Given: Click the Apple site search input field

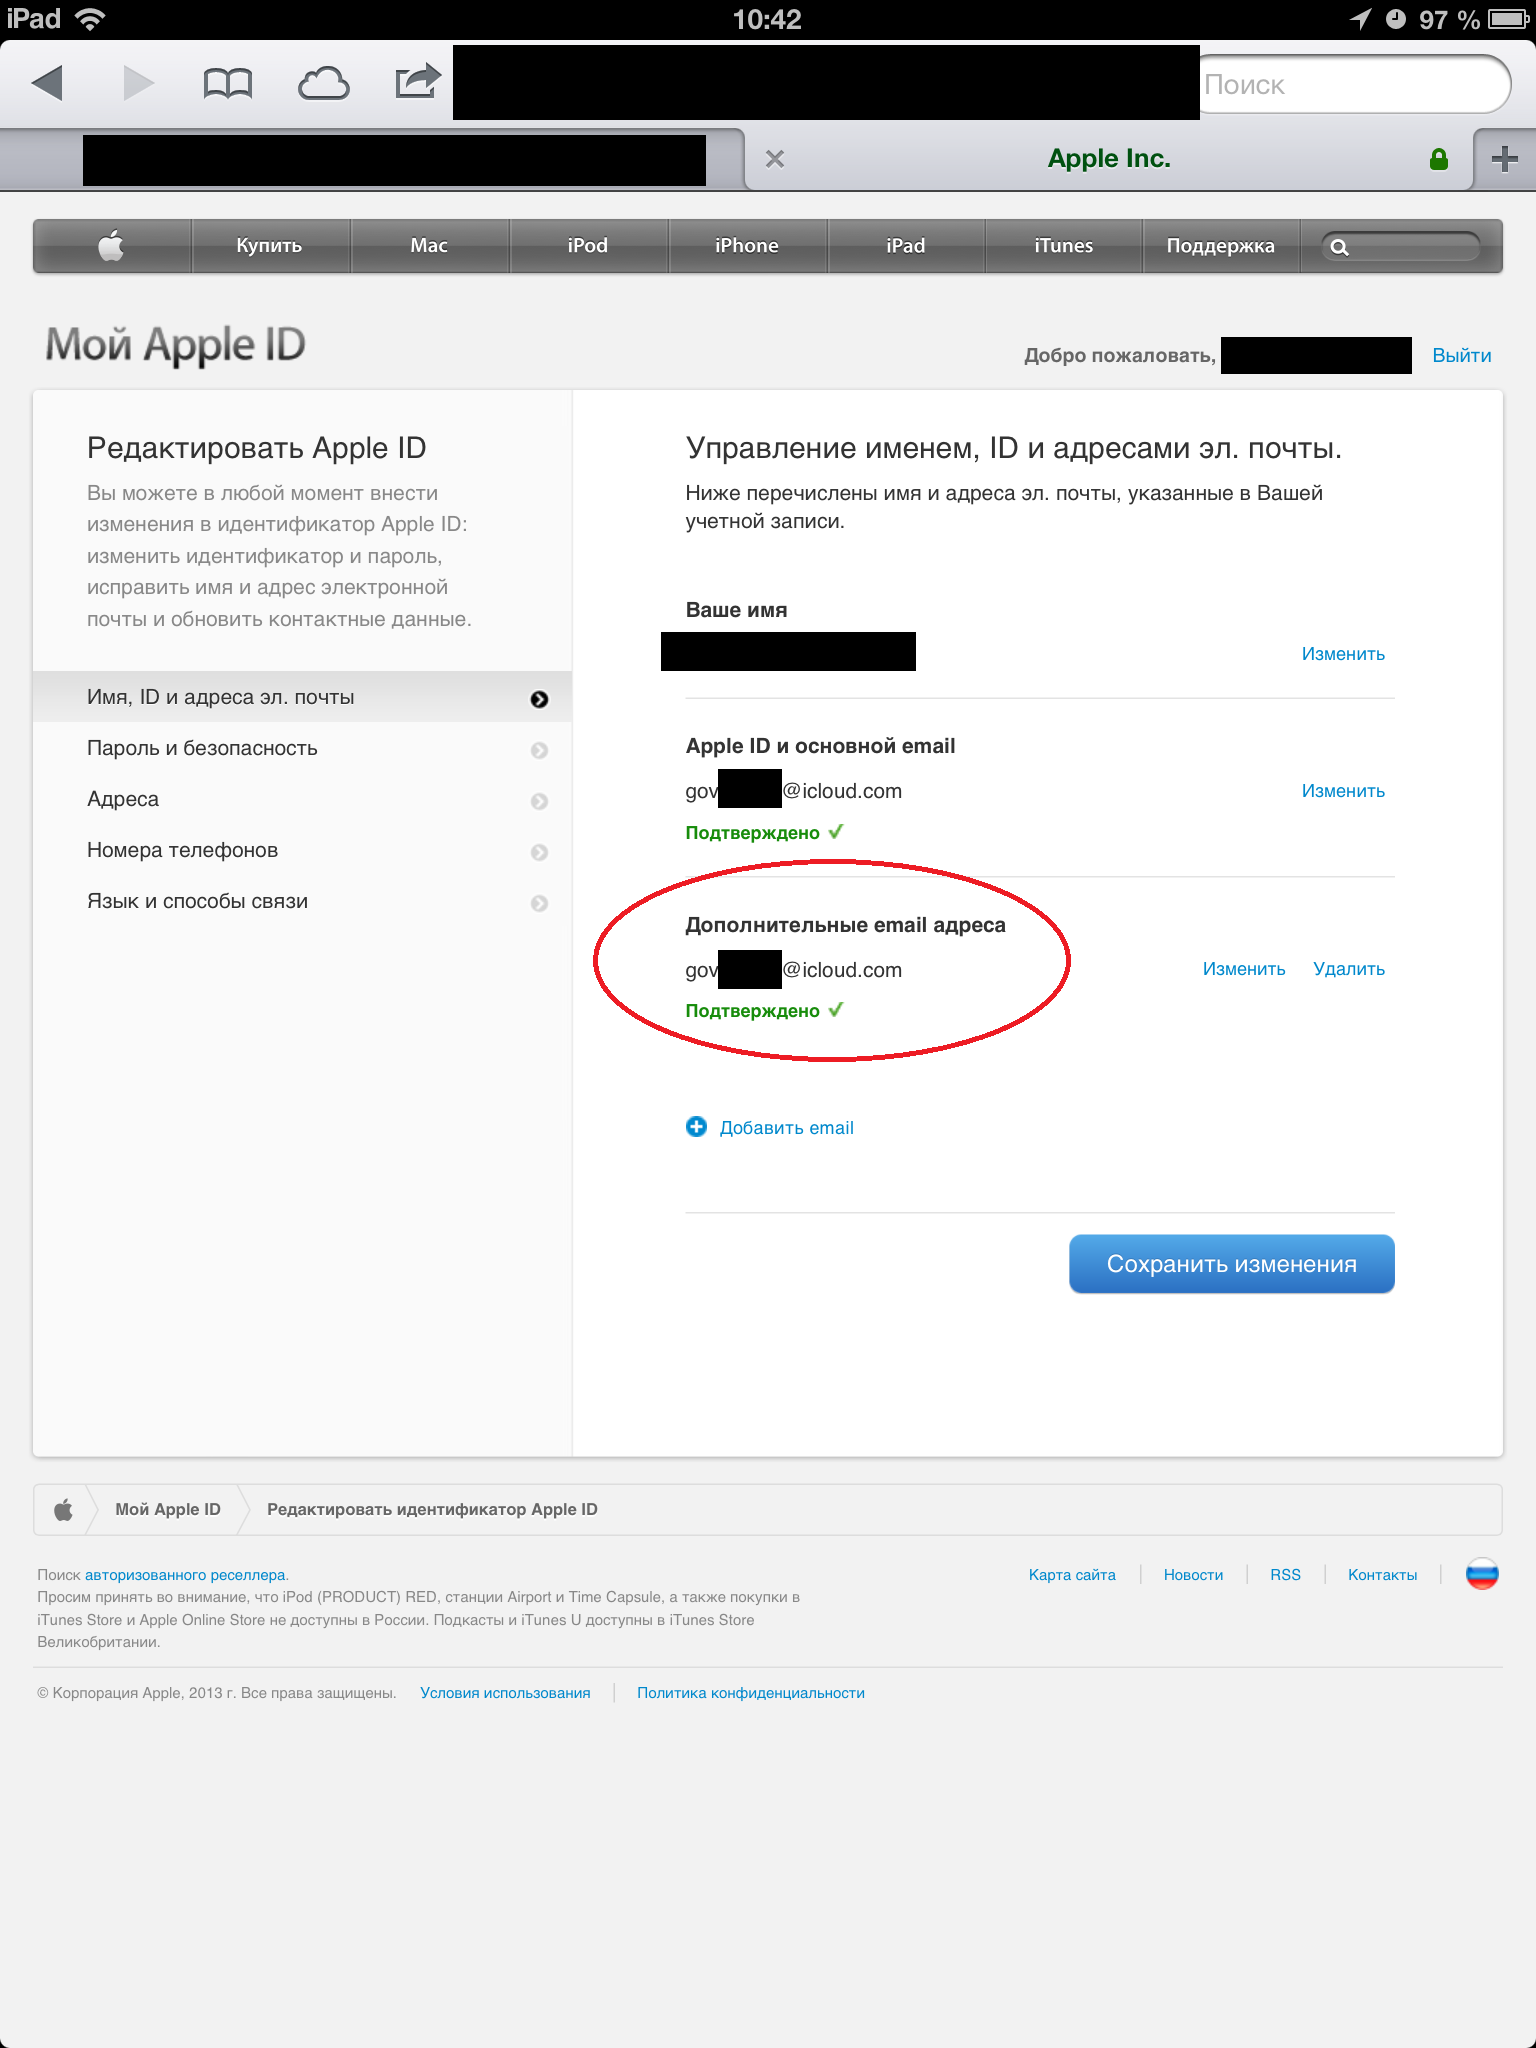Looking at the screenshot, I should (x=1400, y=247).
